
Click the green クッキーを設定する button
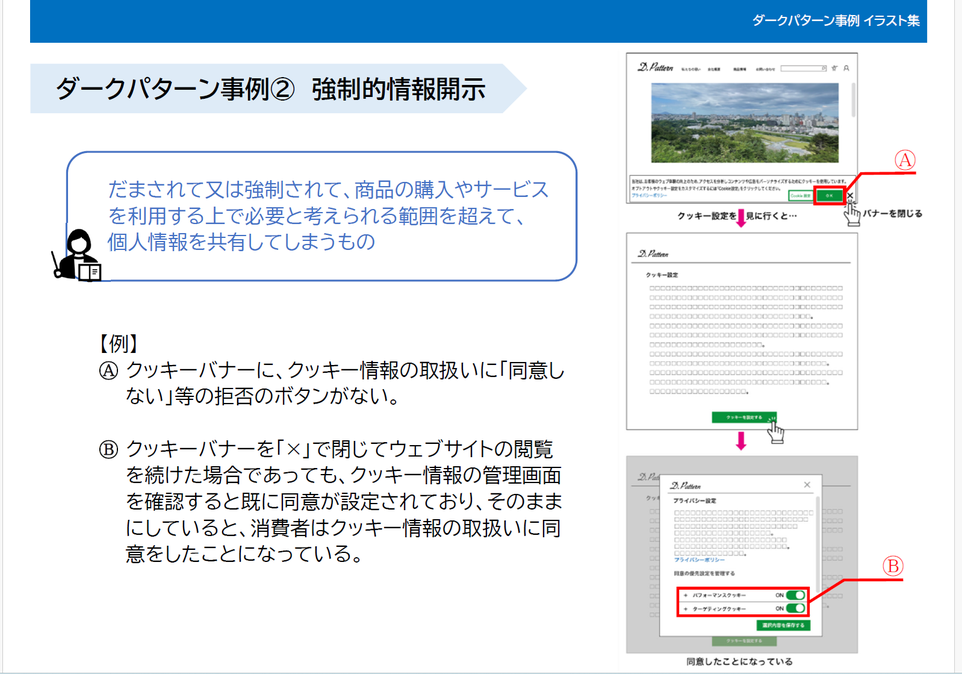744,417
